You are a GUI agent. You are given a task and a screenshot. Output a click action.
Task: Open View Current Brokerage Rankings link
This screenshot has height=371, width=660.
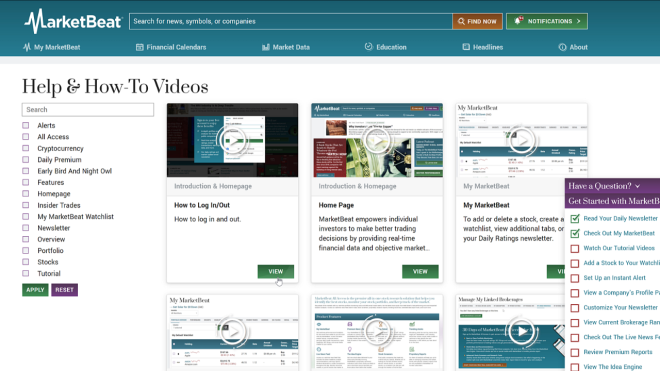click(621, 322)
